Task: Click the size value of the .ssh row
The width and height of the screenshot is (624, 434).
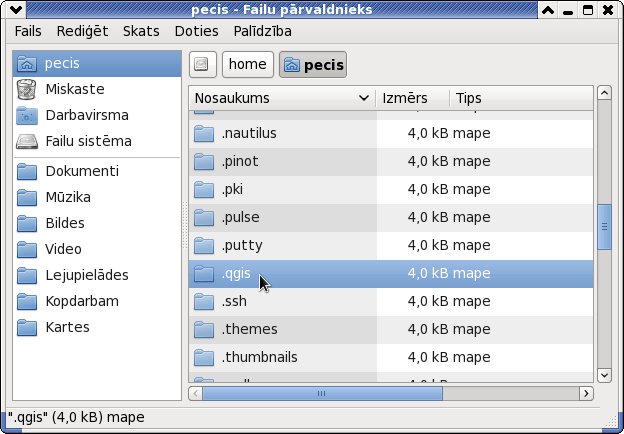Action: (x=428, y=302)
